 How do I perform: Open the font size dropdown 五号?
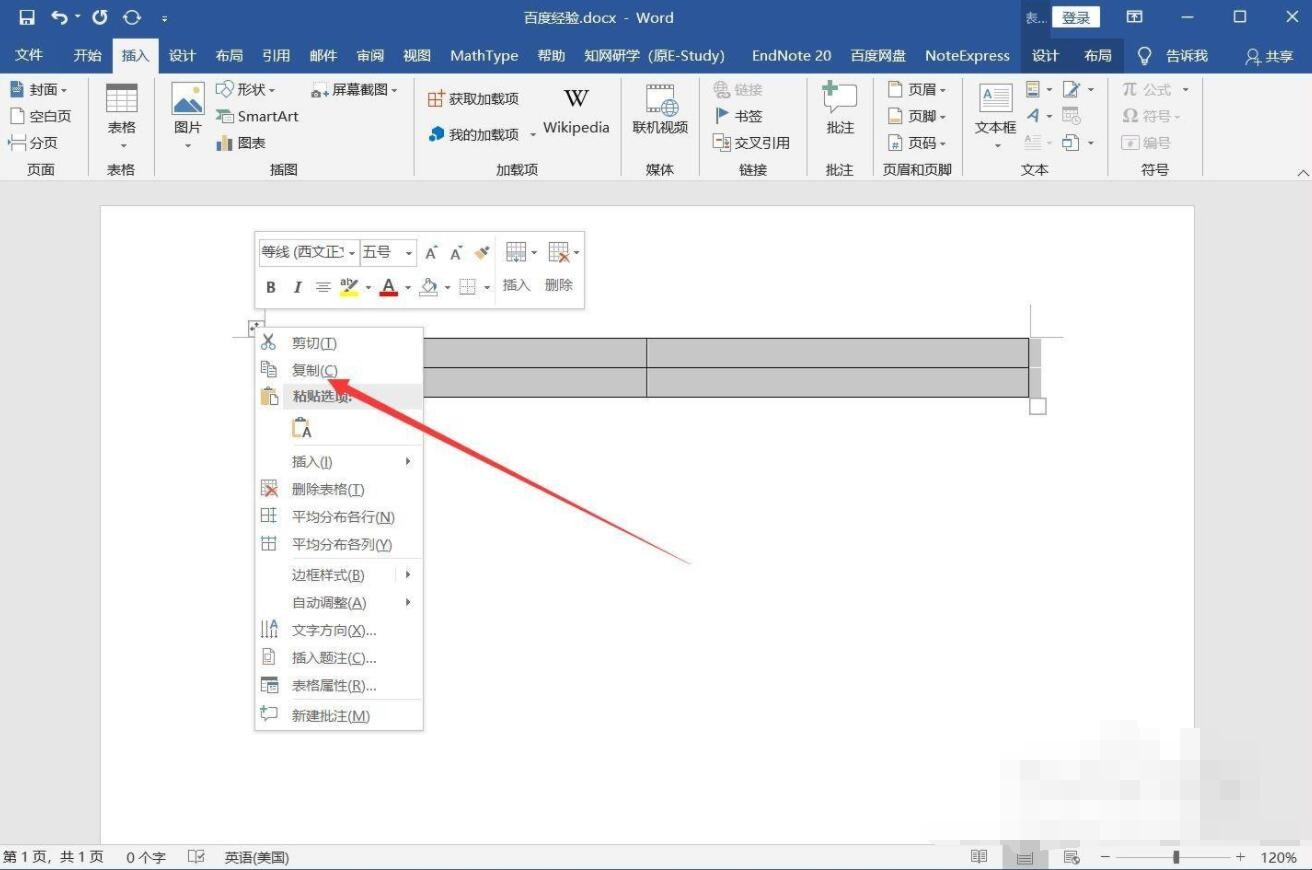[409, 253]
